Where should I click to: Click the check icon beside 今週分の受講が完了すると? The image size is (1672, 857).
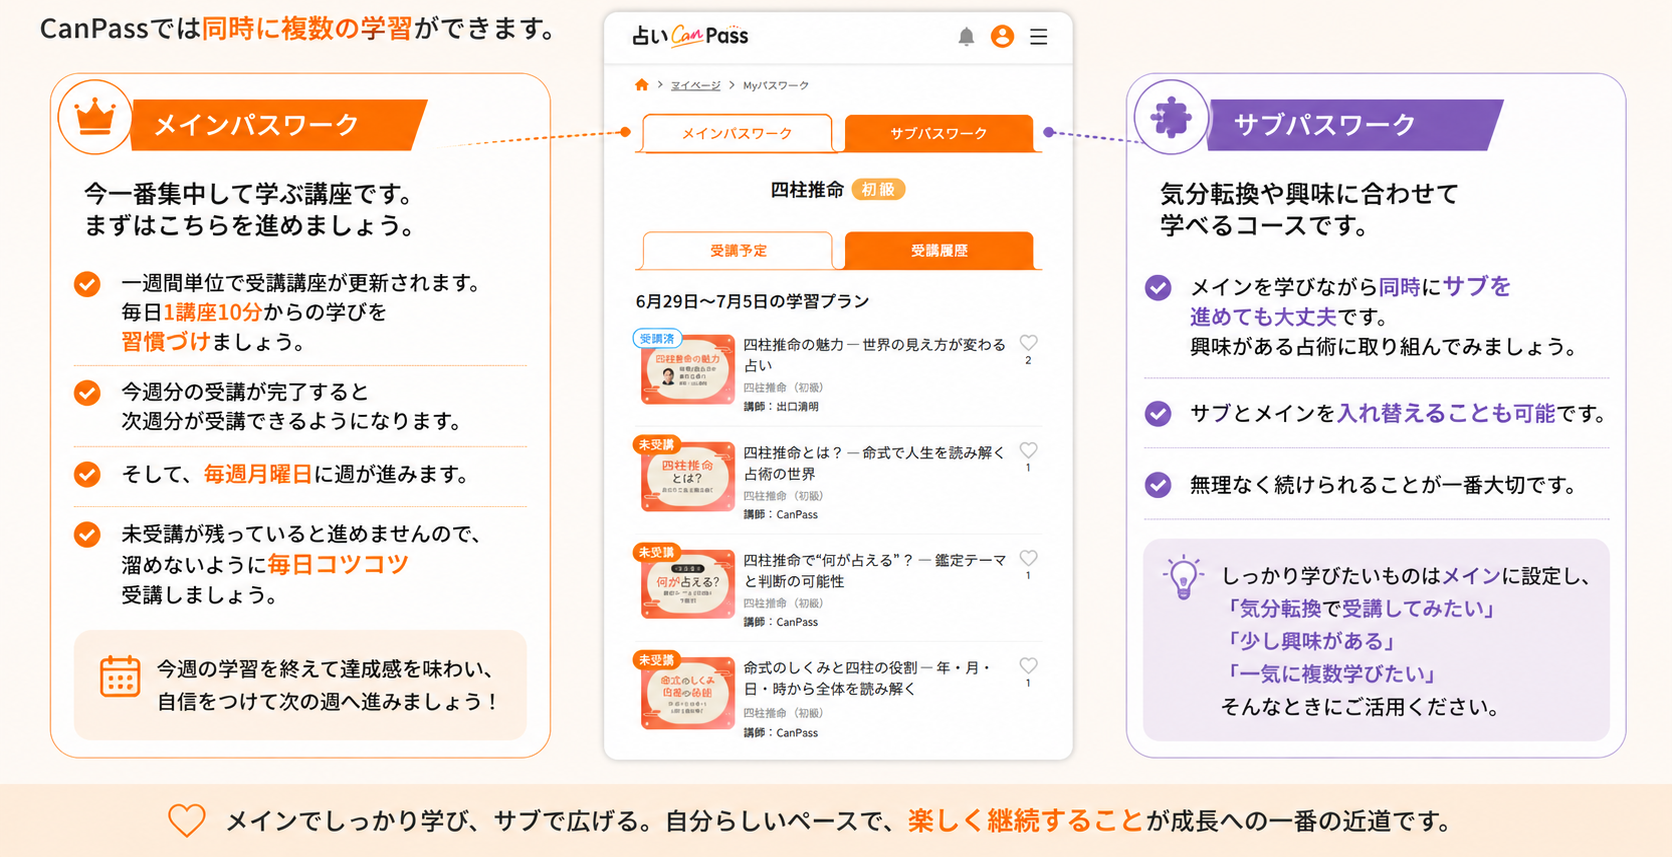click(x=88, y=392)
